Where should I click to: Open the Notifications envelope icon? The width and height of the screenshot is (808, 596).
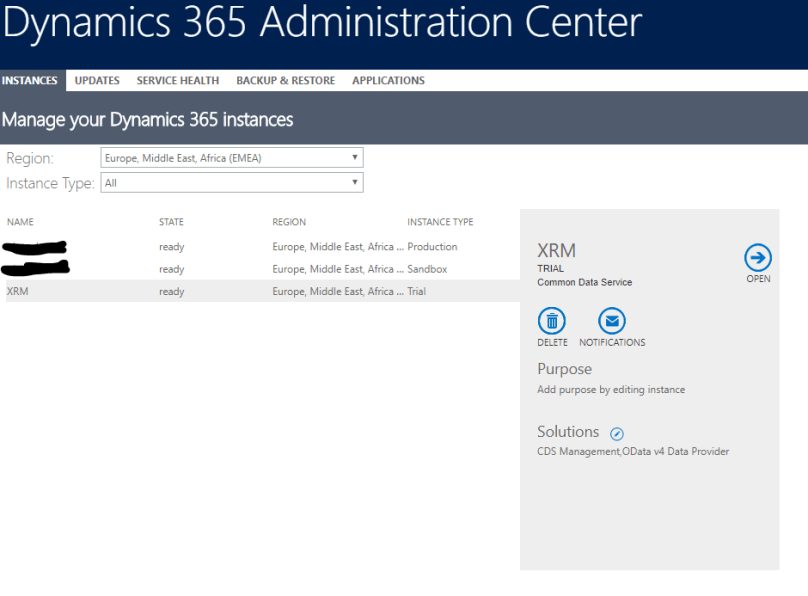click(612, 321)
